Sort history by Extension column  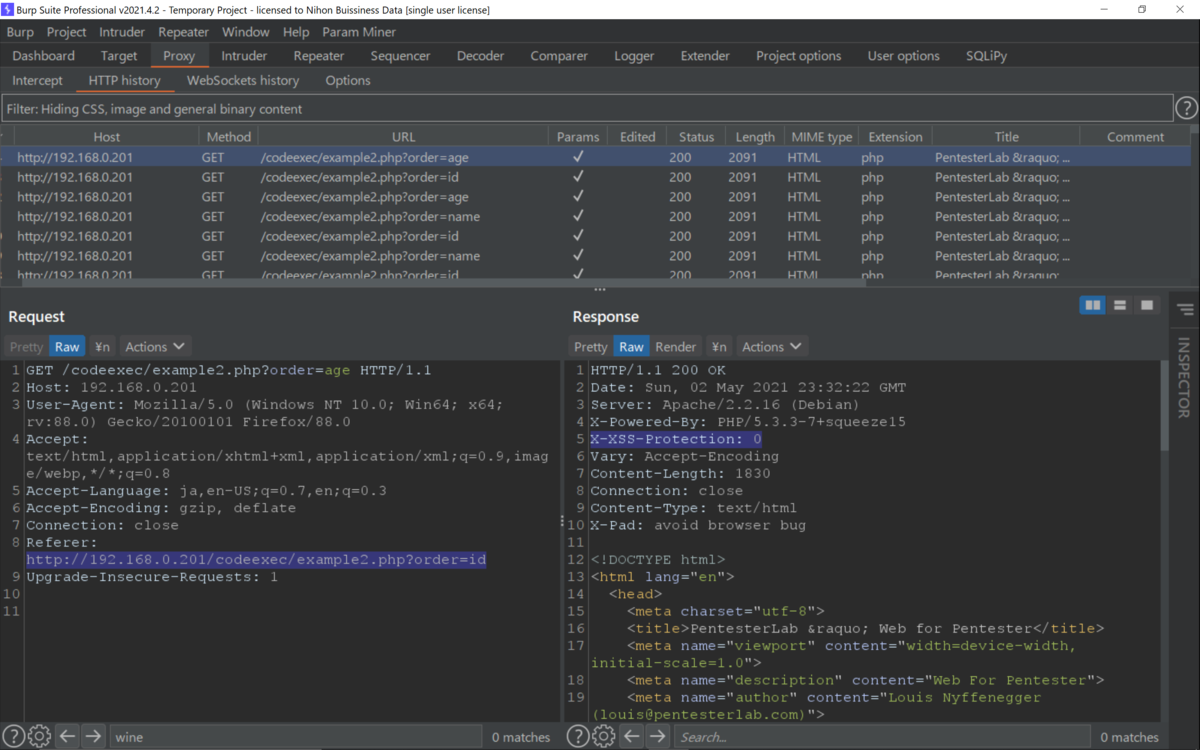pos(895,137)
